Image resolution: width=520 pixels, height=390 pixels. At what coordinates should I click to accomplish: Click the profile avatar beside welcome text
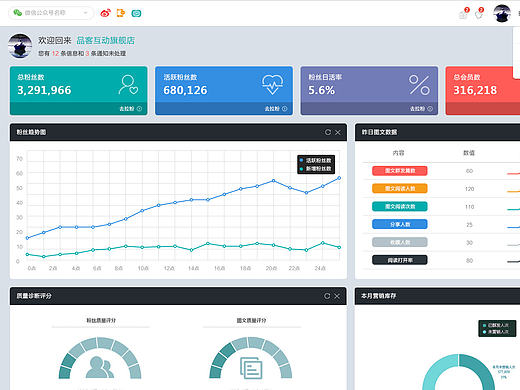click(20, 46)
